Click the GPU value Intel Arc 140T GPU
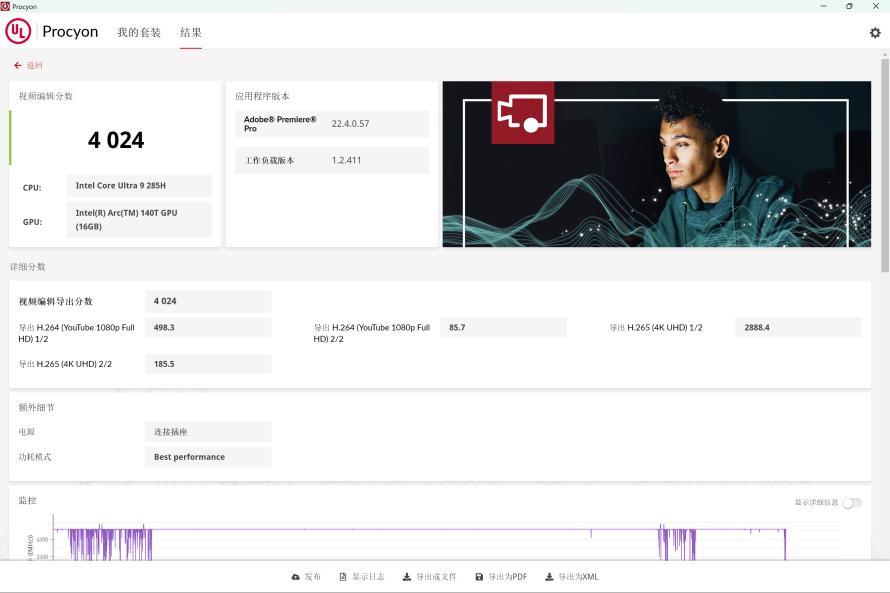The width and height of the screenshot is (890, 593). point(139,220)
